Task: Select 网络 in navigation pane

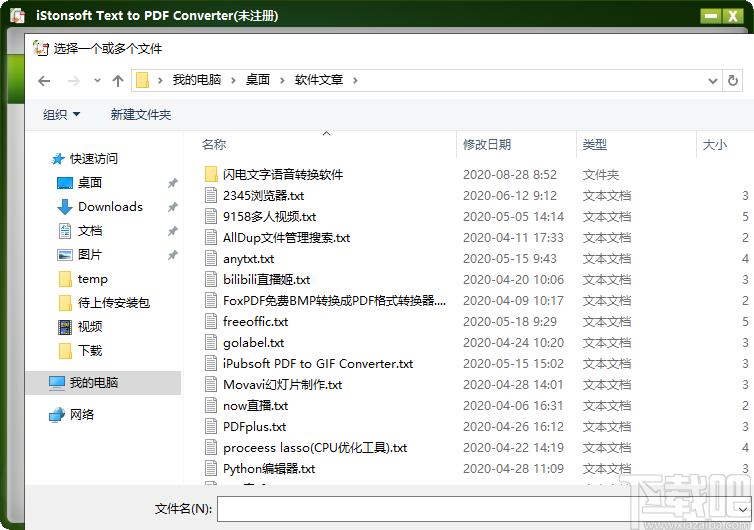Action: [x=81, y=415]
